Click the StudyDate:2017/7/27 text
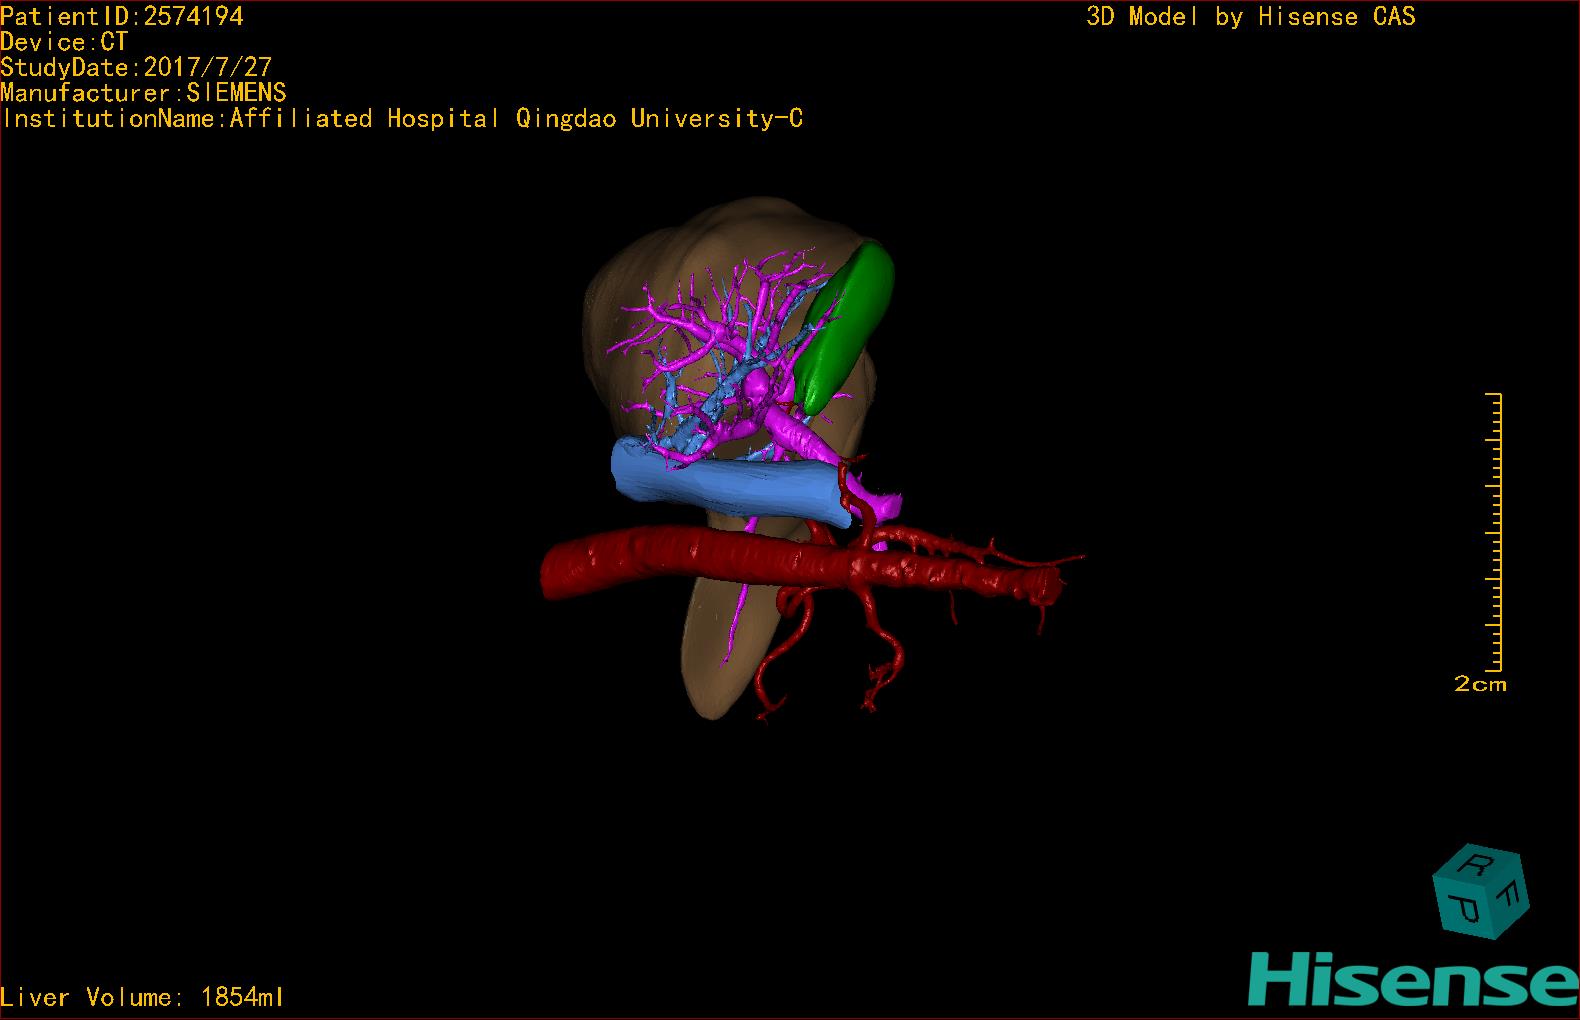The height and width of the screenshot is (1020, 1580). click(136, 67)
